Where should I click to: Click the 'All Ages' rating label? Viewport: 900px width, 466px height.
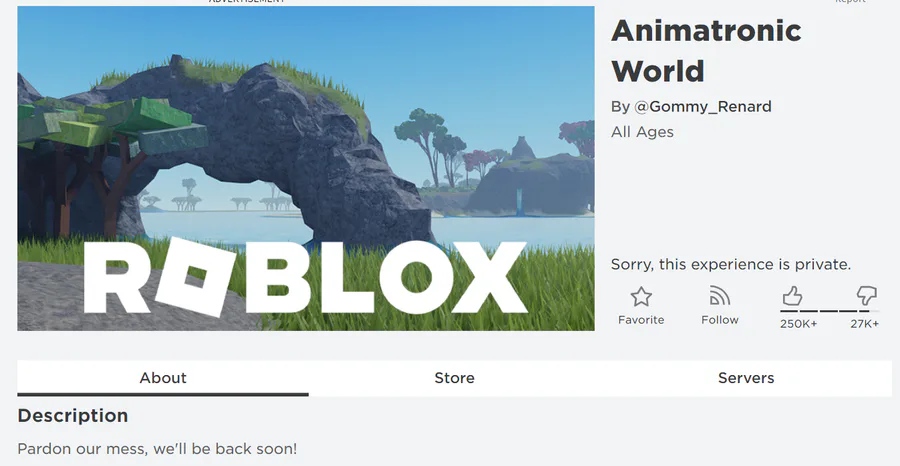click(642, 132)
